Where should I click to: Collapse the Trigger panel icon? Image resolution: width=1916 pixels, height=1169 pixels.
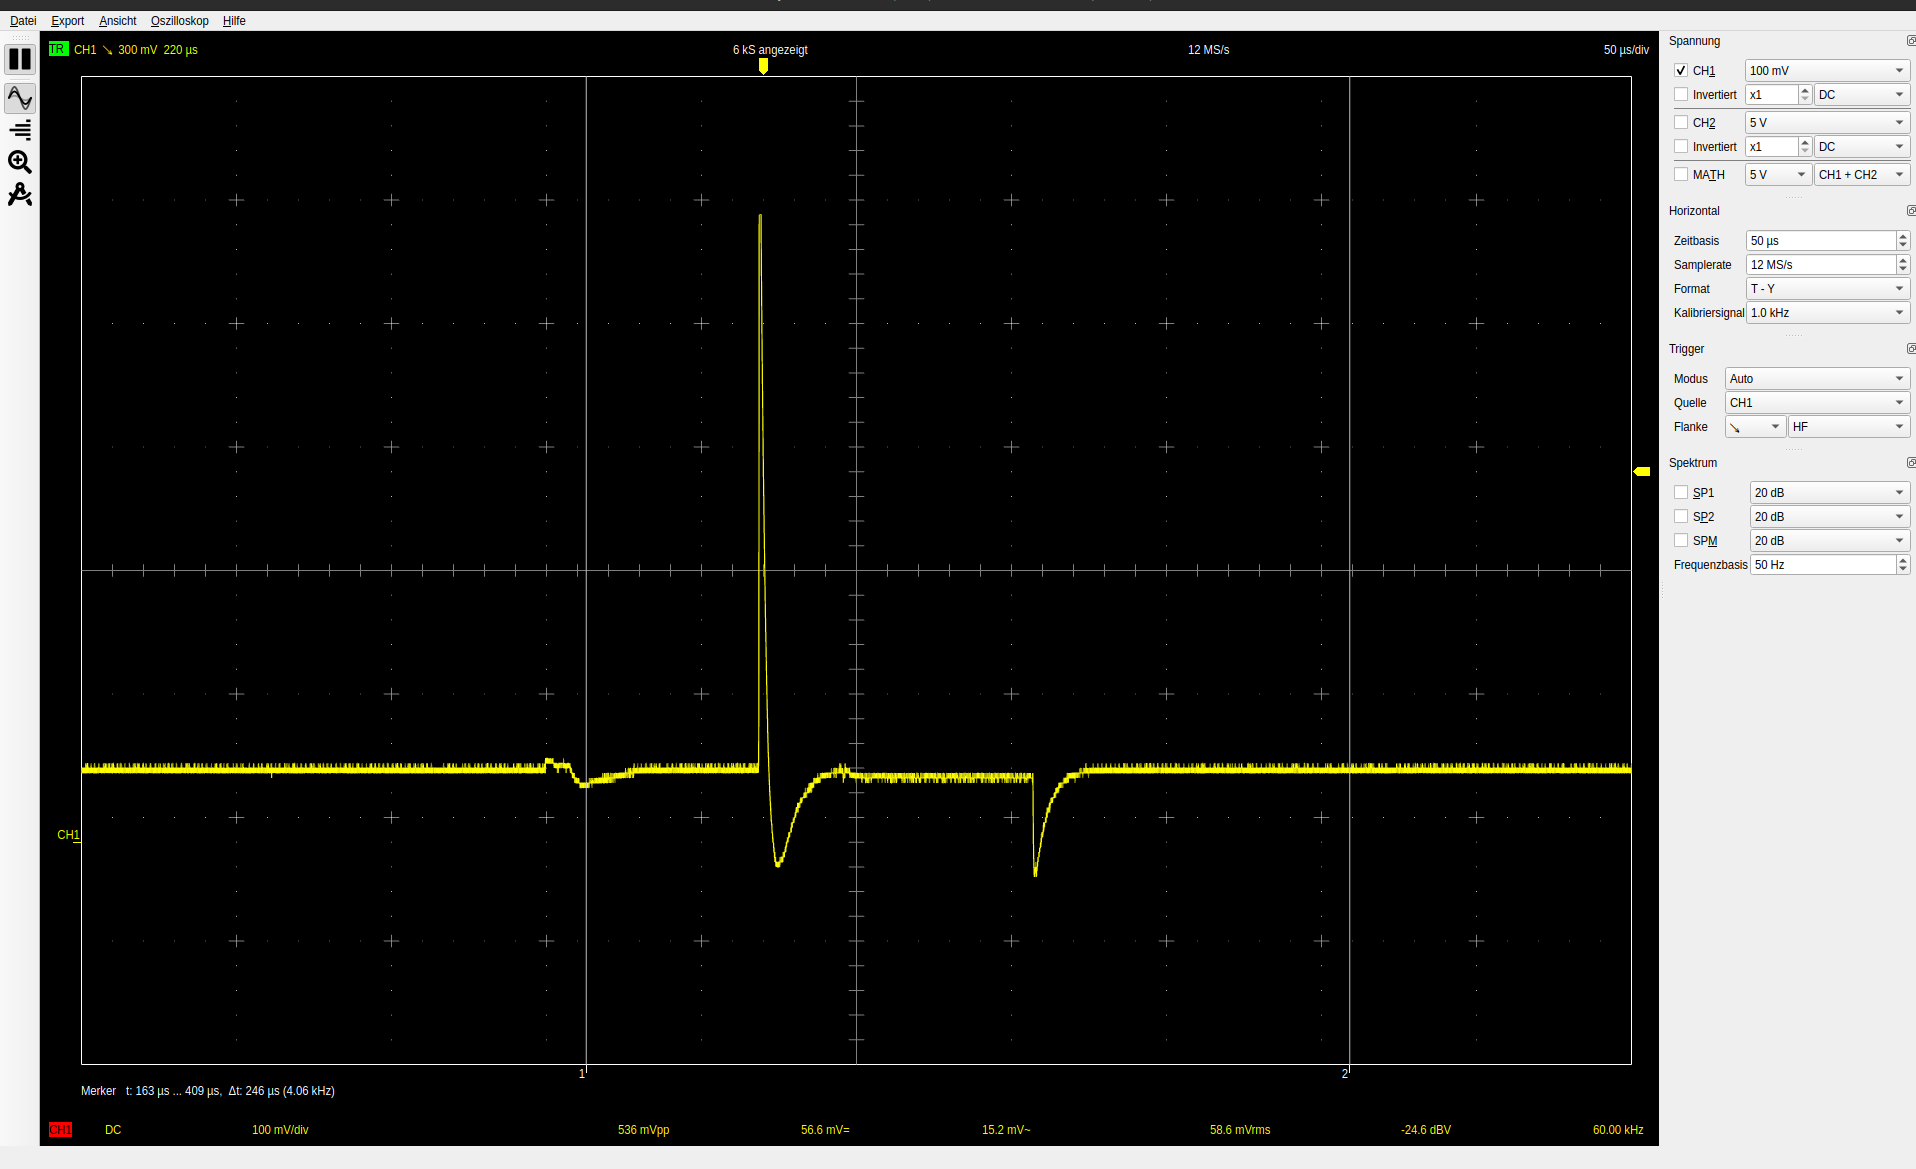coord(1910,349)
